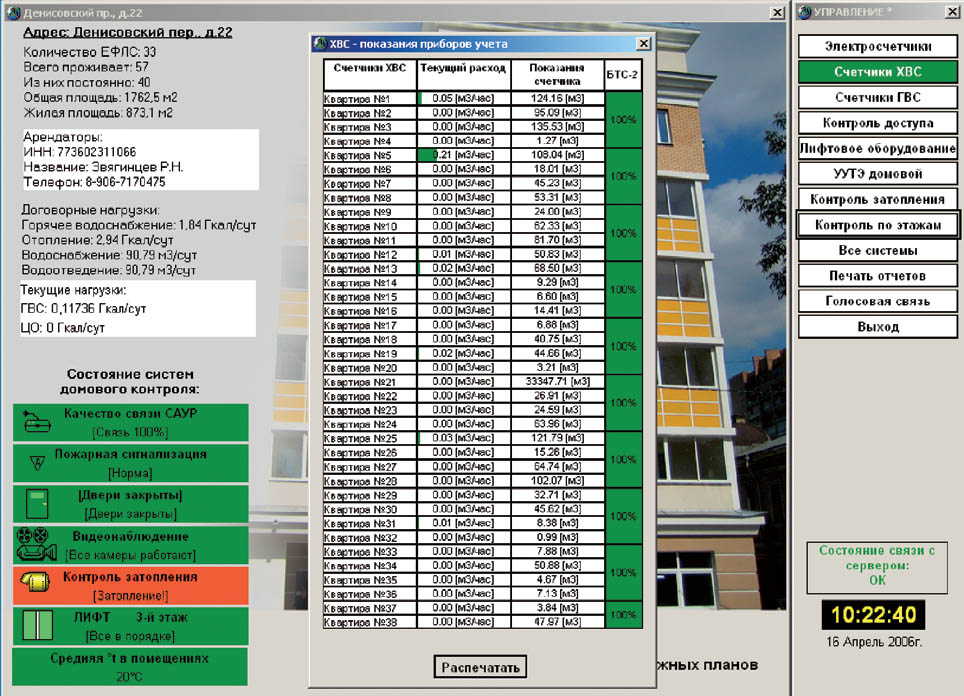The height and width of the screenshot is (696, 964).
Task: Click the red Затопление! alert tile
Action: click(x=130, y=585)
